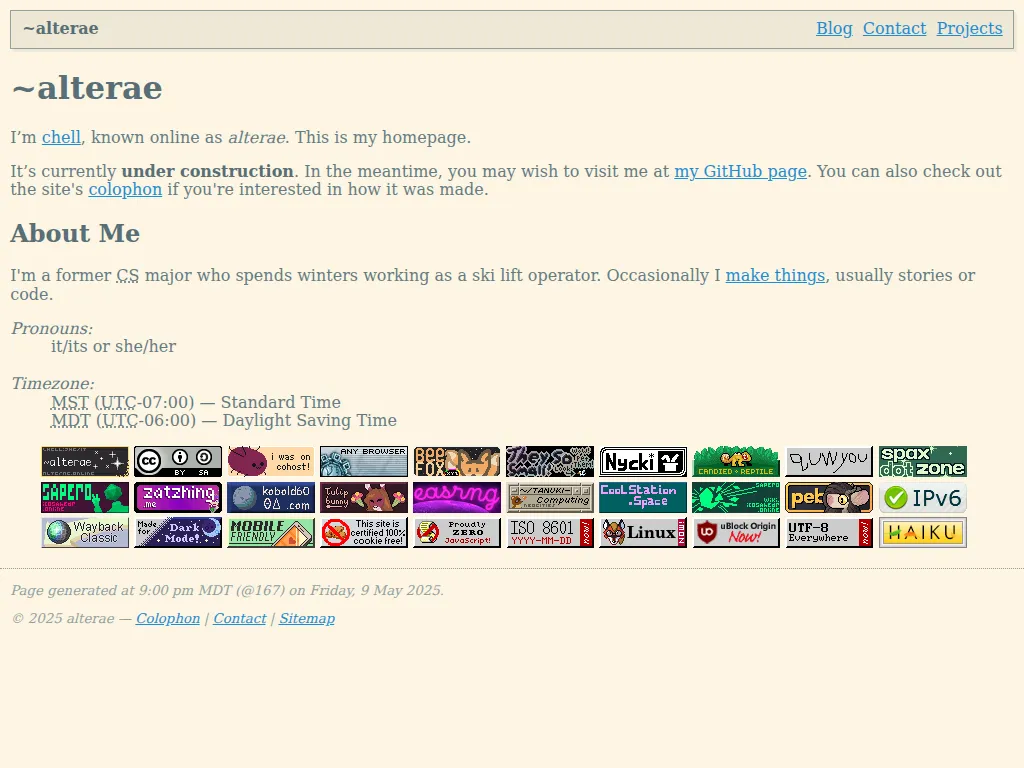The width and height of the screenshot is (1024, 768).
Task: Open the Projects navigation item
Action: tap(969, 28)
